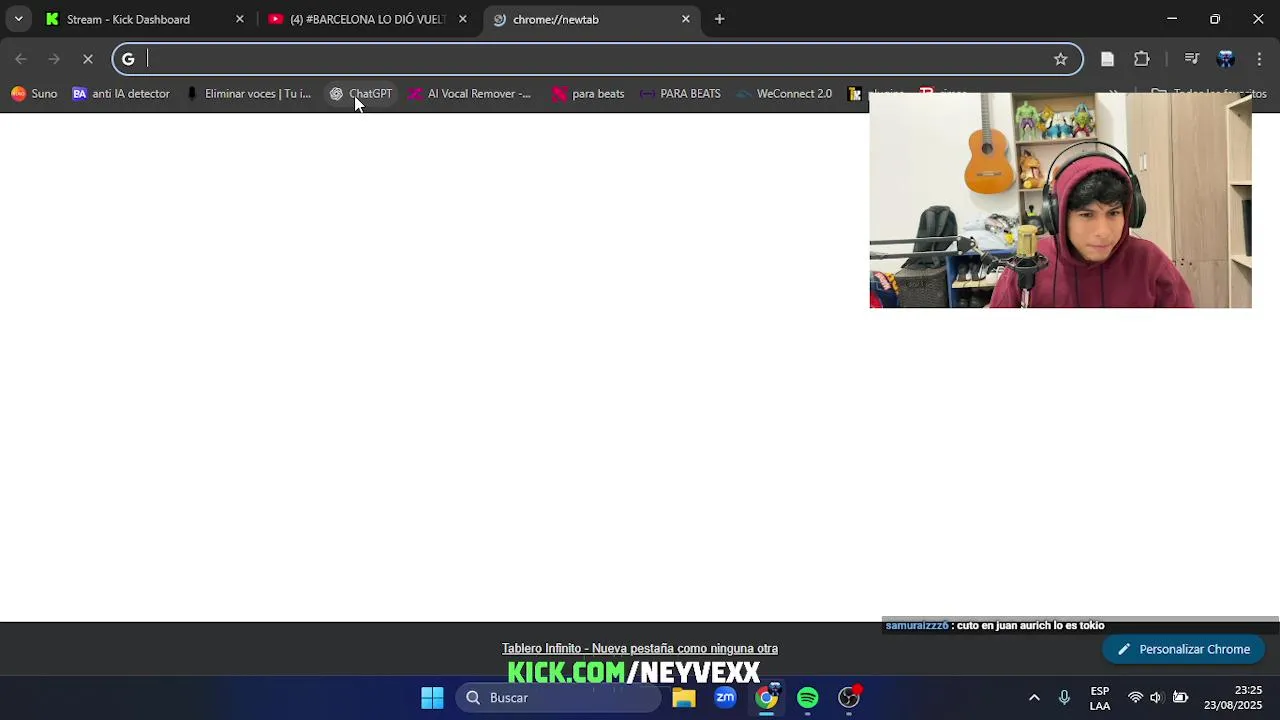
Task: Open a new tab with the plus button
Action: pos(719,19)
